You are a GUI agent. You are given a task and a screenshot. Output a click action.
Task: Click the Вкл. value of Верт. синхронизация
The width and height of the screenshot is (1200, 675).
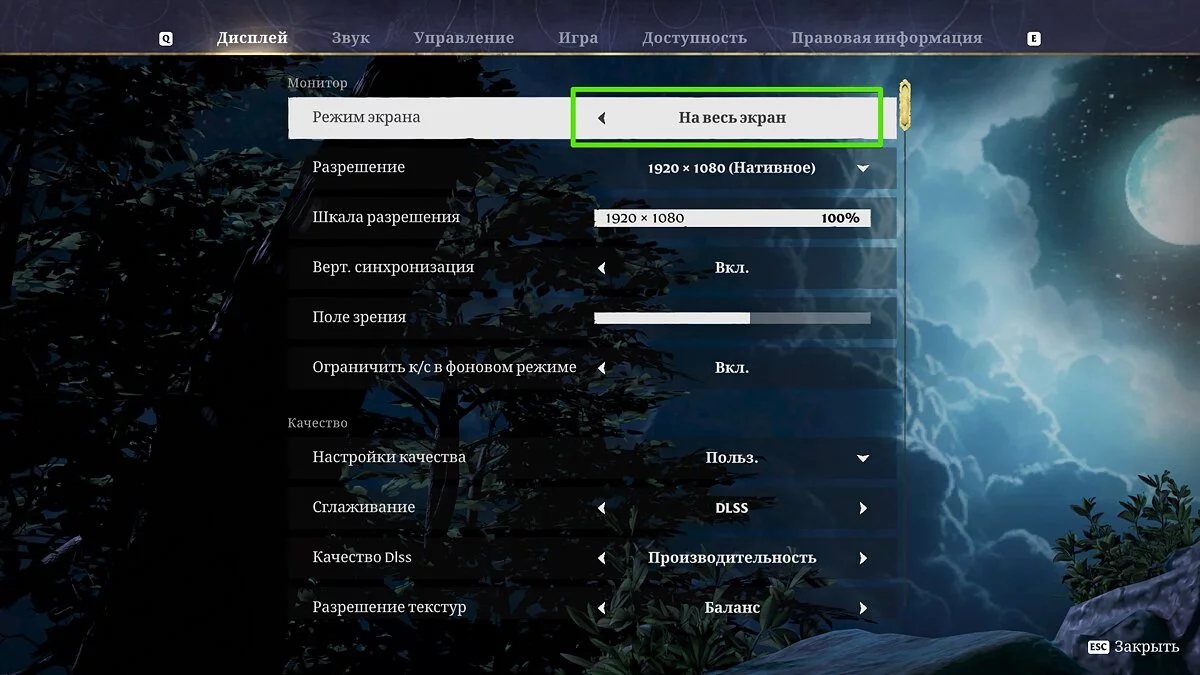732,268
